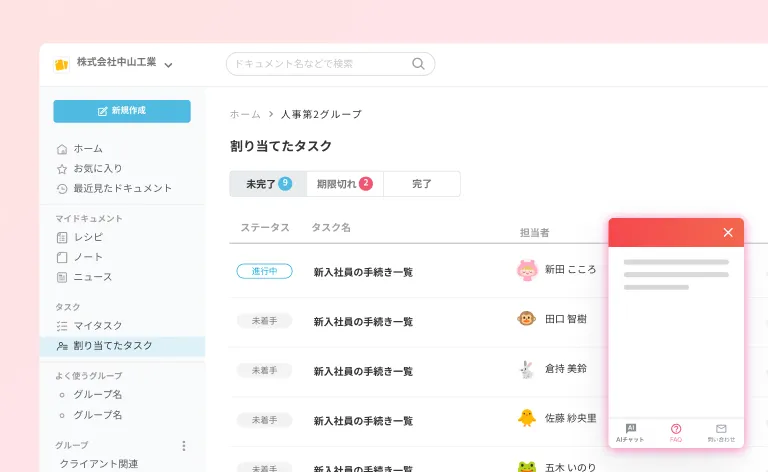Click the 株式会社中山工業 company logo icon

click(61, 64)
